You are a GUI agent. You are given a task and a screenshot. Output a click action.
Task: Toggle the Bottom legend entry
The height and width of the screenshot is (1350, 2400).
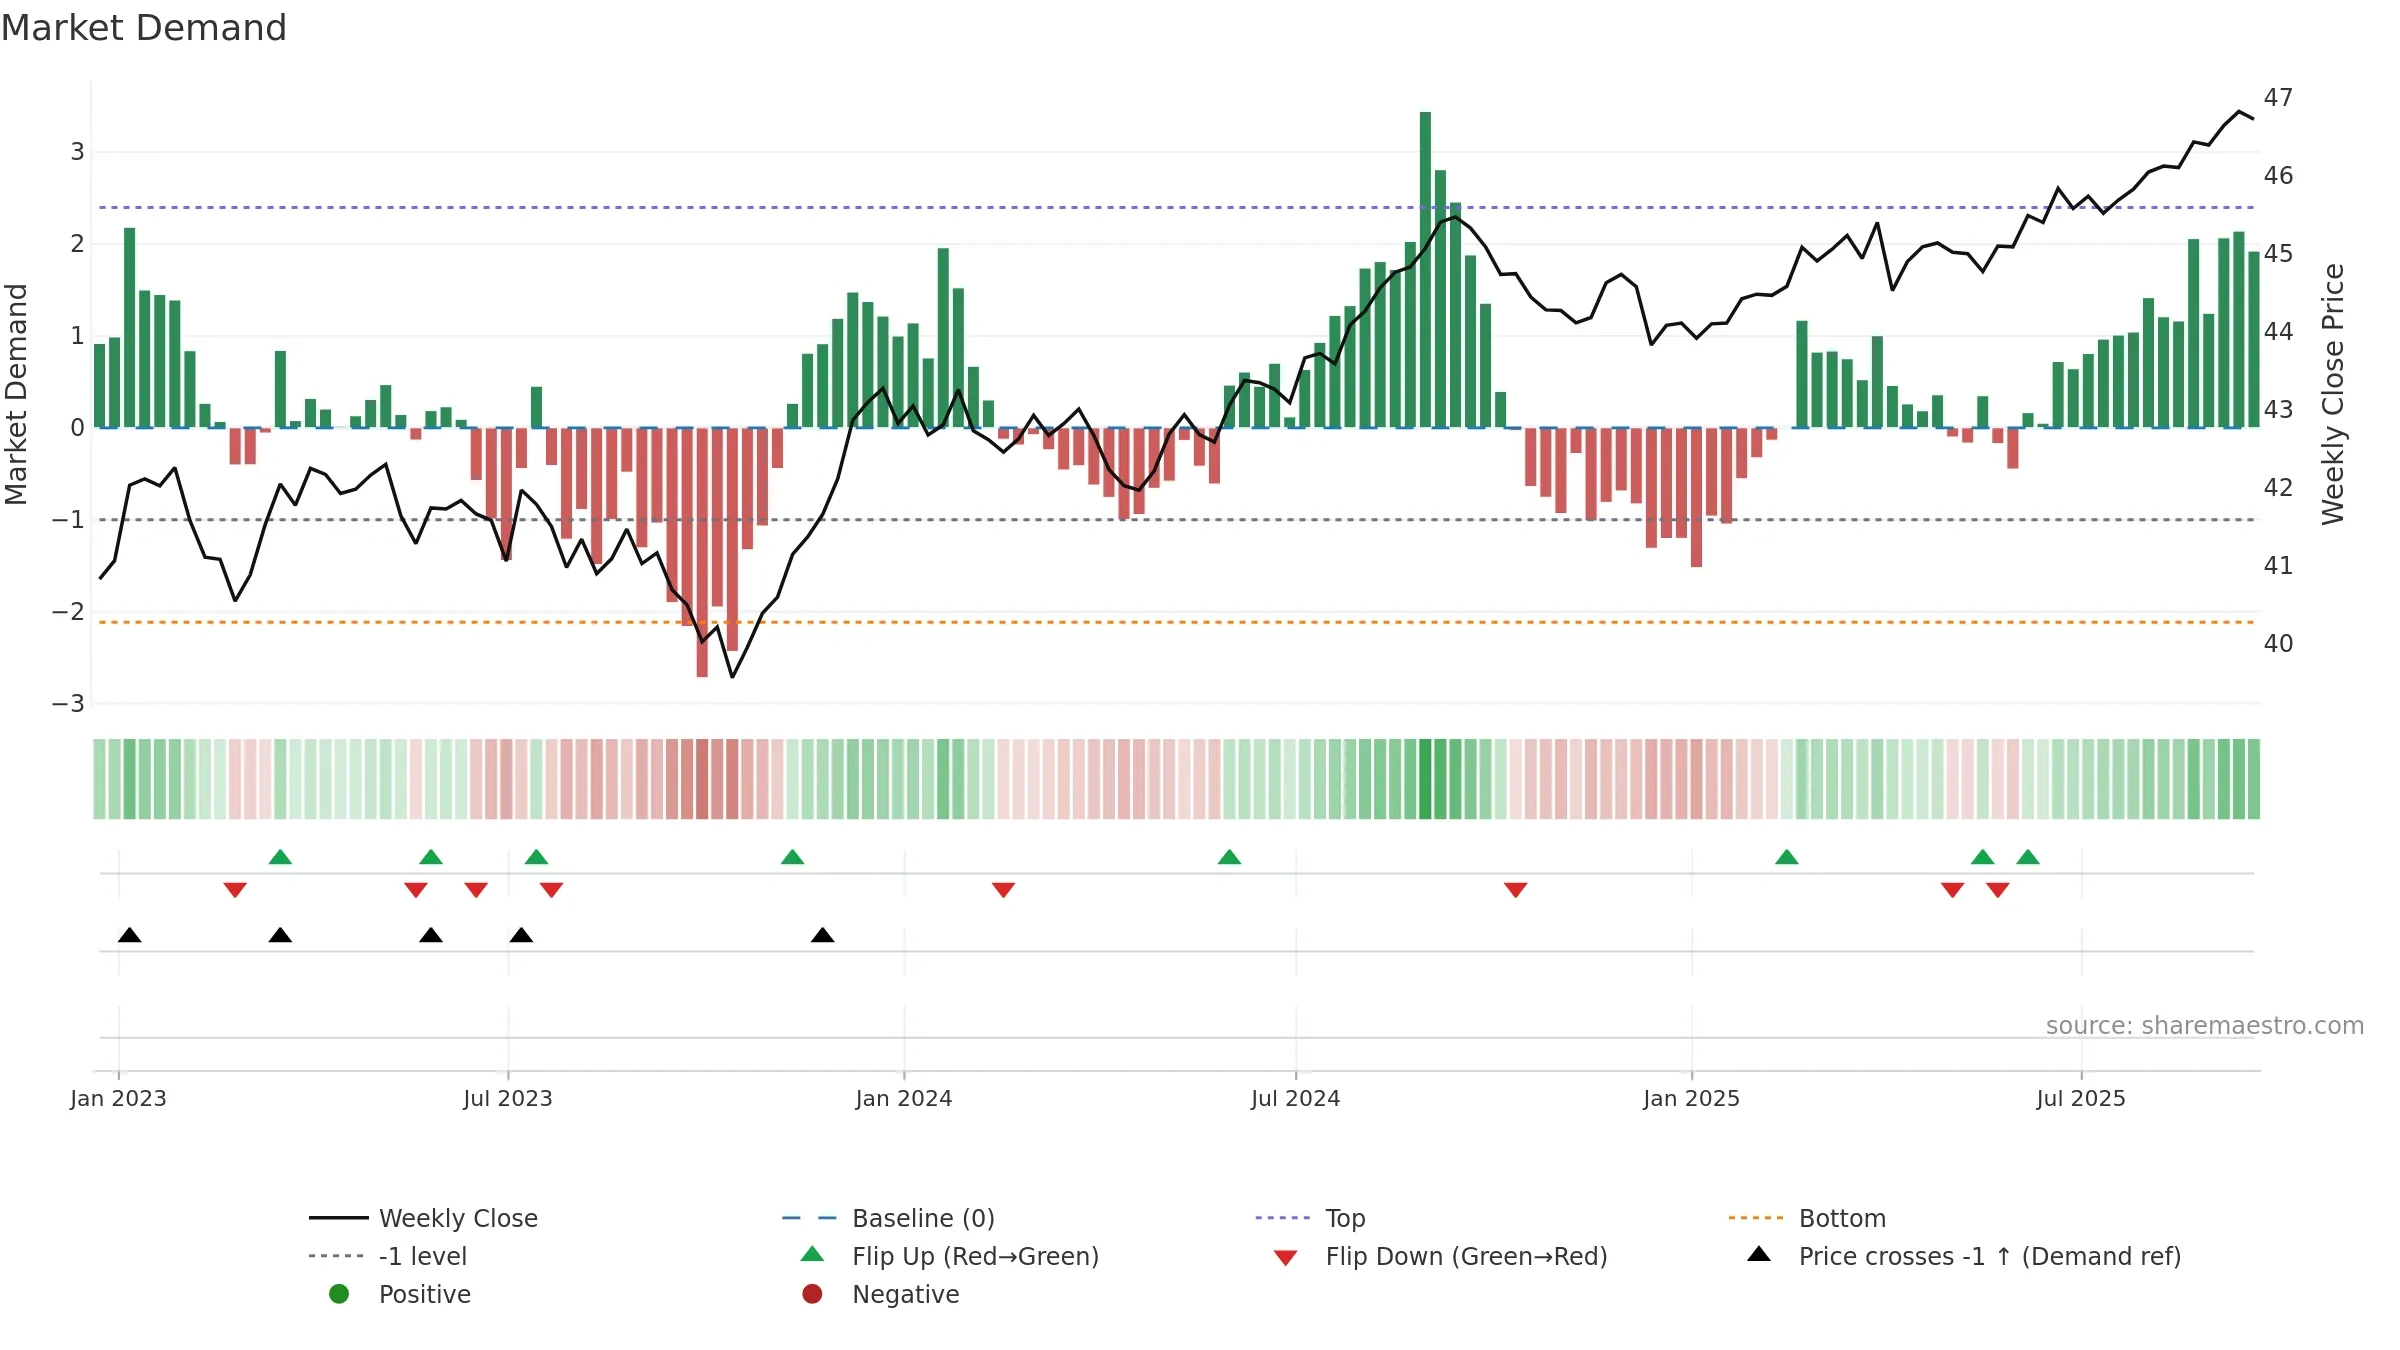1807,1218
